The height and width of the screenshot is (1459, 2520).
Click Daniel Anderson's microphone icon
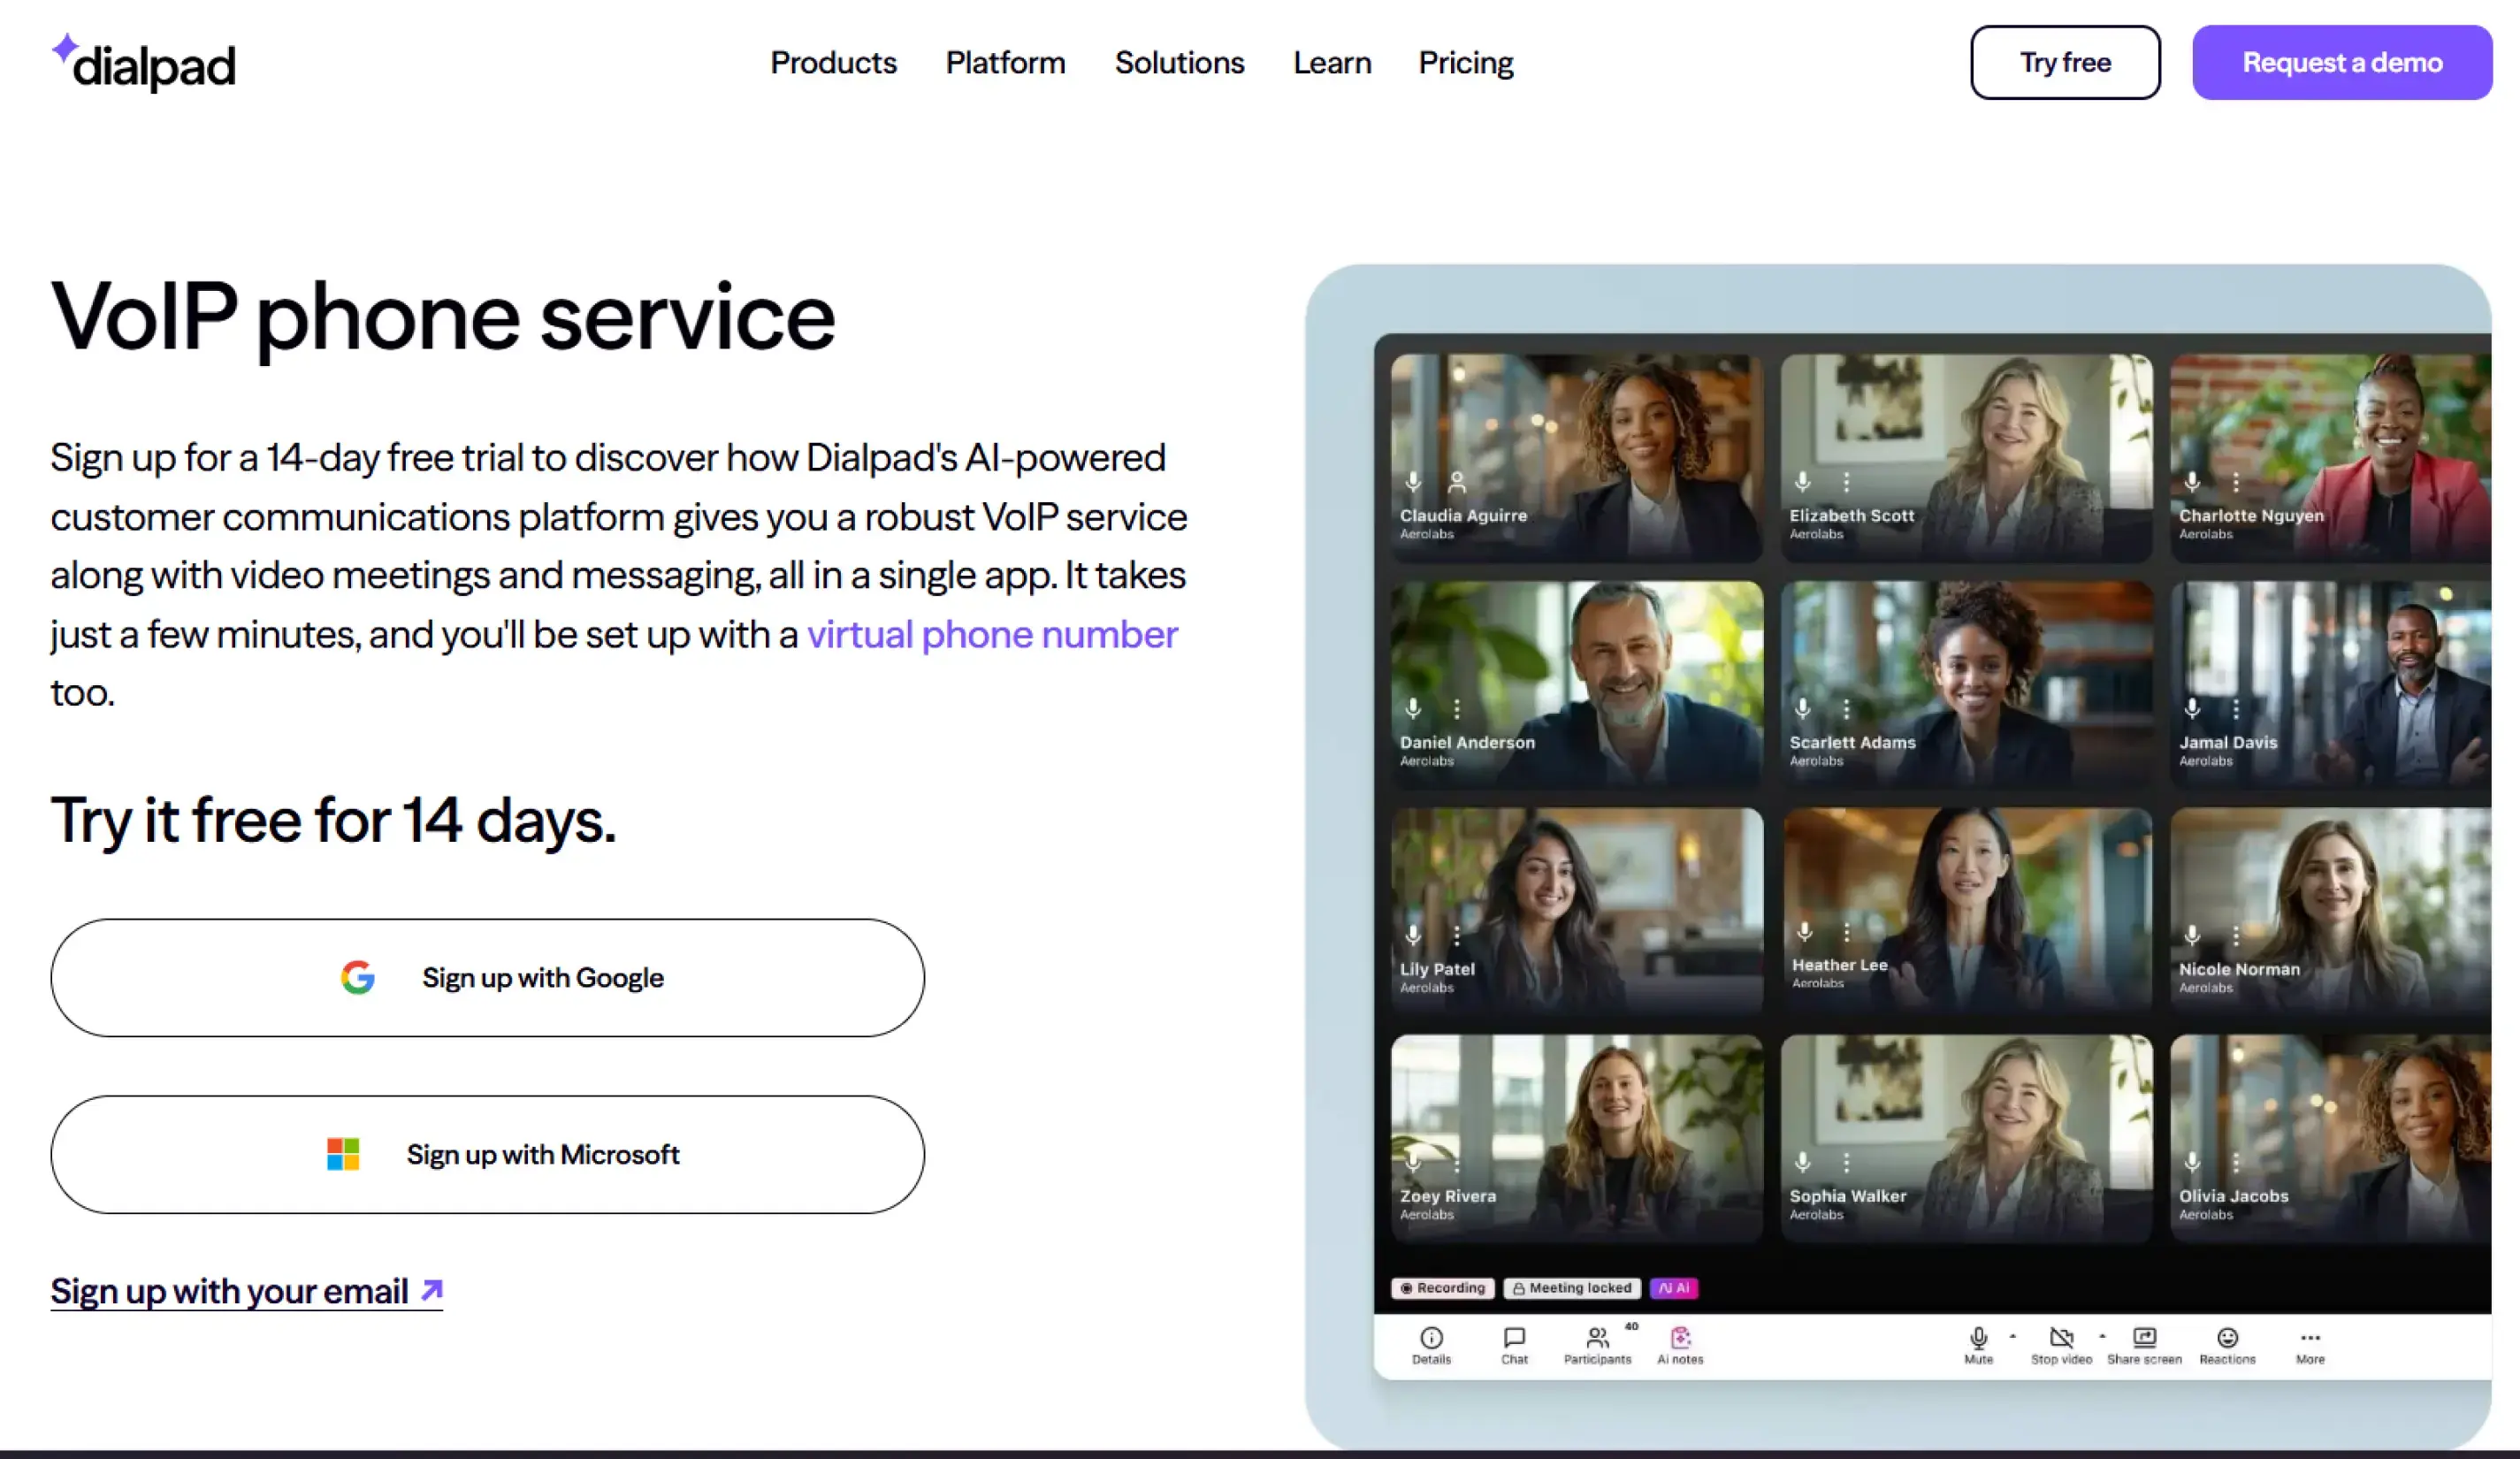1413,709
